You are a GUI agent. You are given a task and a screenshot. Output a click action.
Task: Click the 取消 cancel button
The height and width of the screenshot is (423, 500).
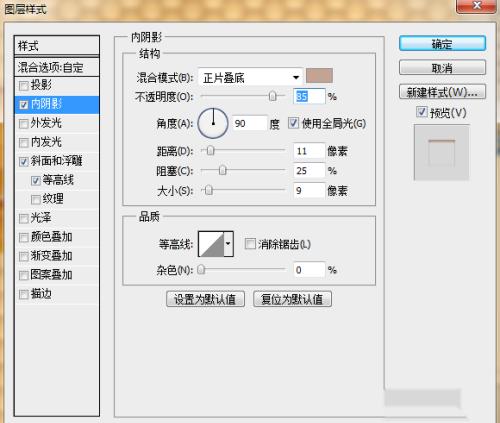point(442,68)
